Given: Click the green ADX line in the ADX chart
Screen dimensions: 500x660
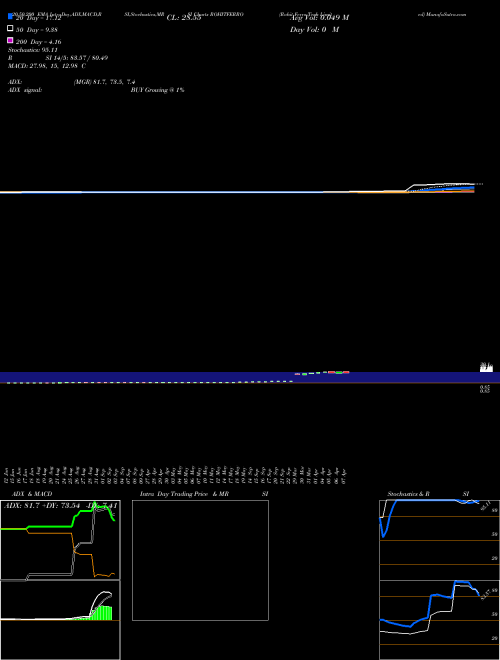Looking at the screenshot, I should pos(51,527).
